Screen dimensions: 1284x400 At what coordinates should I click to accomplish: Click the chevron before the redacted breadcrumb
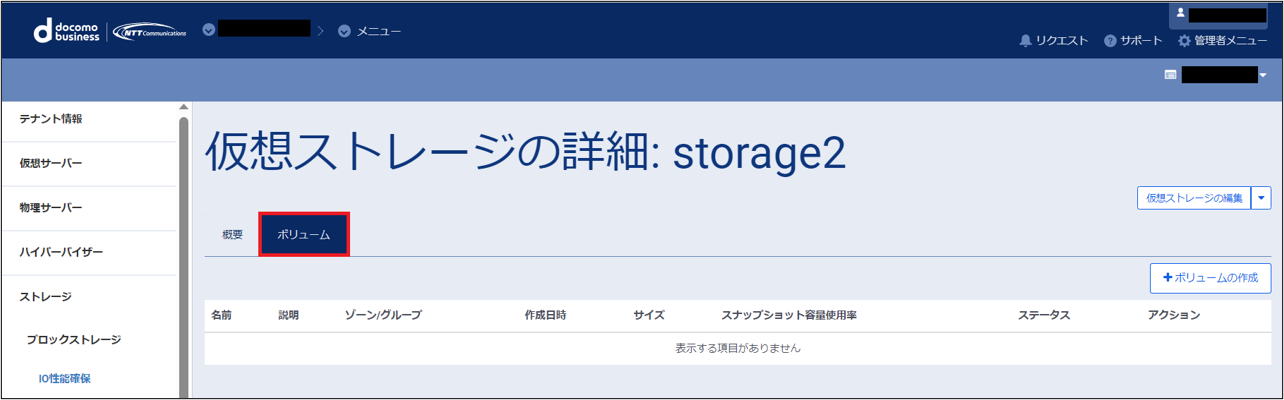click(208, 30)
